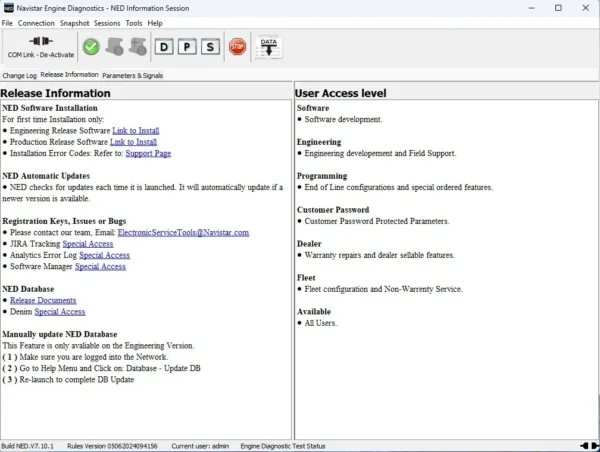Click the first grayed engine icon
The image size is (600, 452).
[114, 47]
